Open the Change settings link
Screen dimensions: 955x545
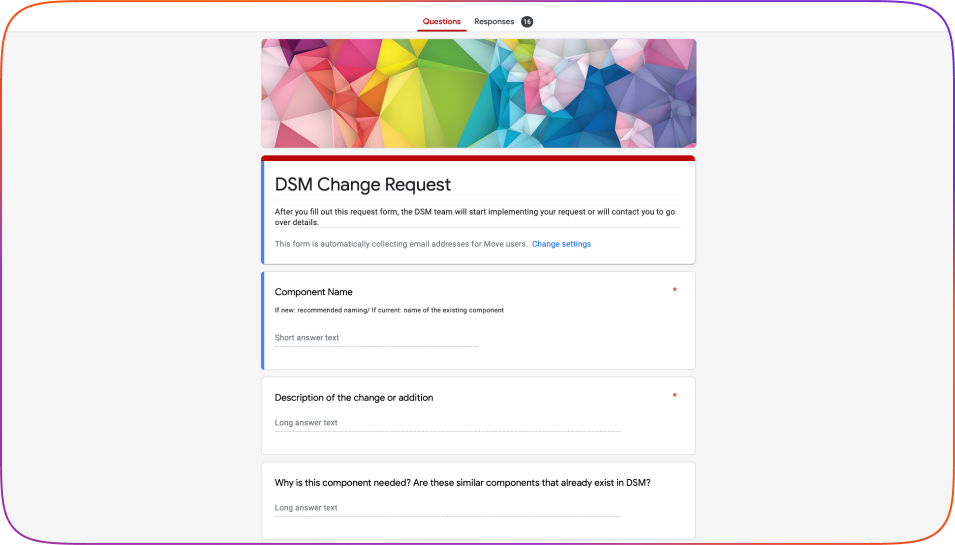point(561,244)
